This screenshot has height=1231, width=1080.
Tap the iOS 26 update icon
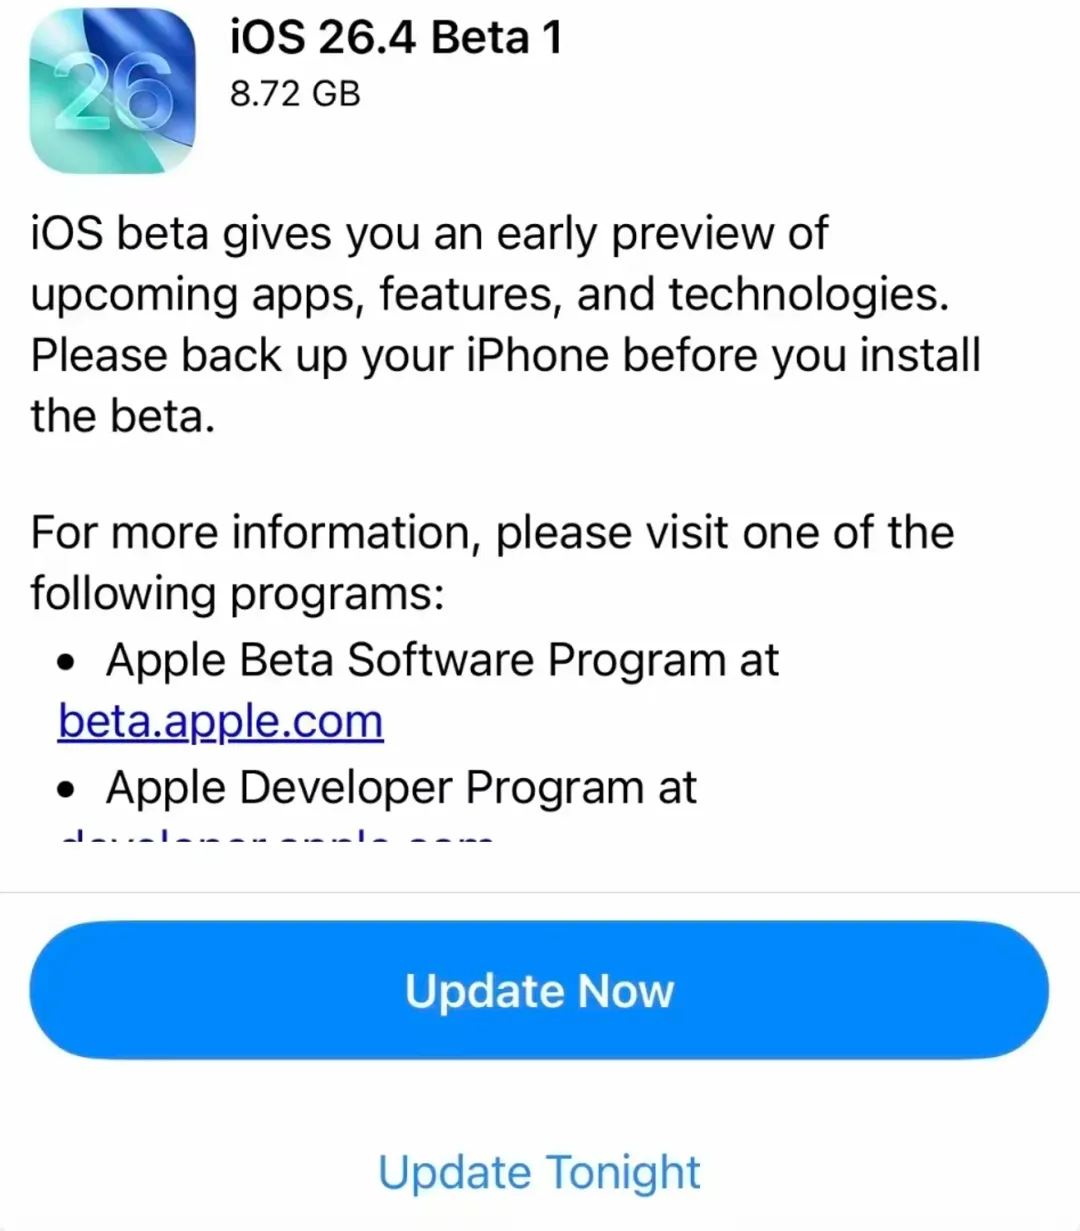[112, 92]
